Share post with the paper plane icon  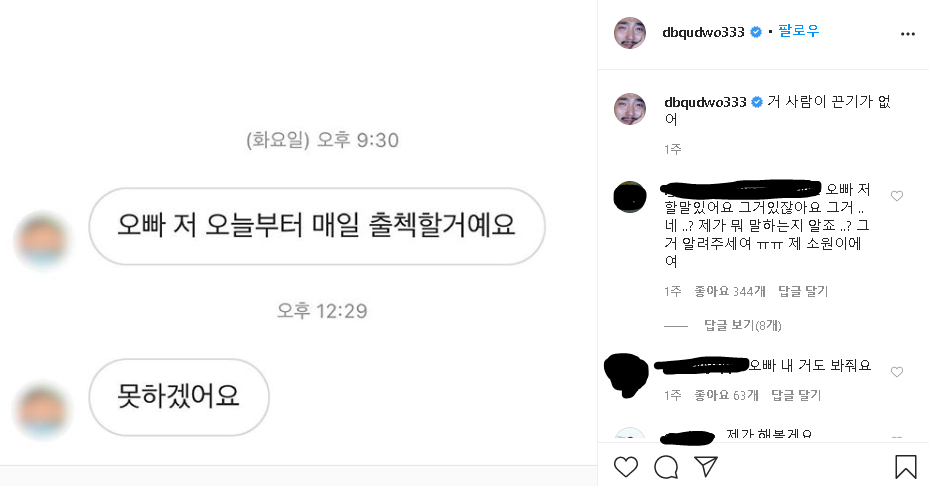[706, 466]
